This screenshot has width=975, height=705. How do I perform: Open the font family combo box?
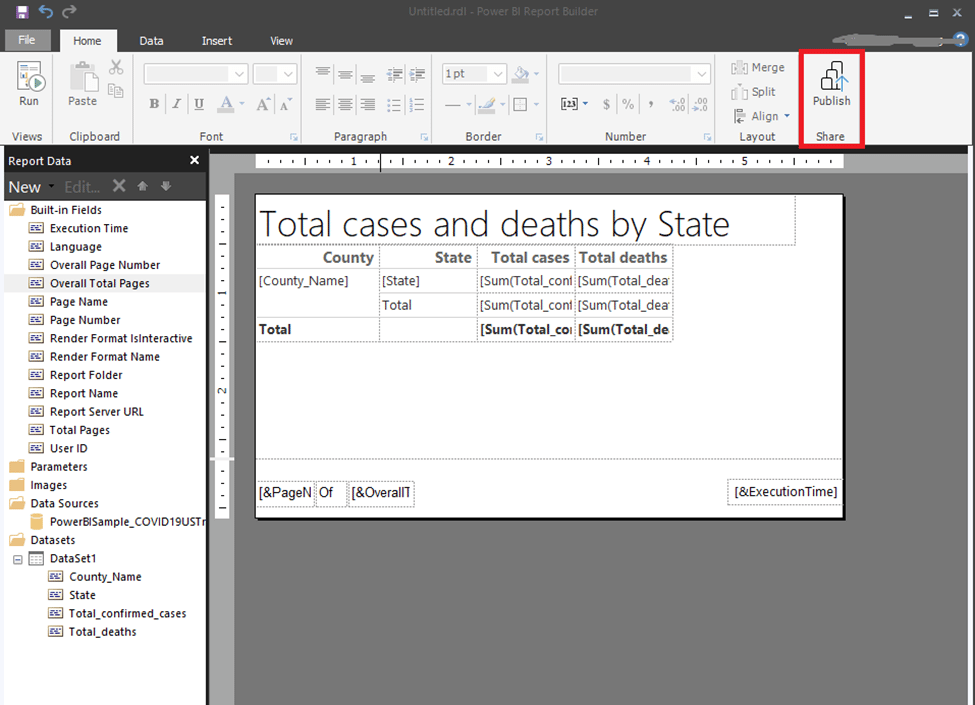pyautogui.click(x=196, y=74)
